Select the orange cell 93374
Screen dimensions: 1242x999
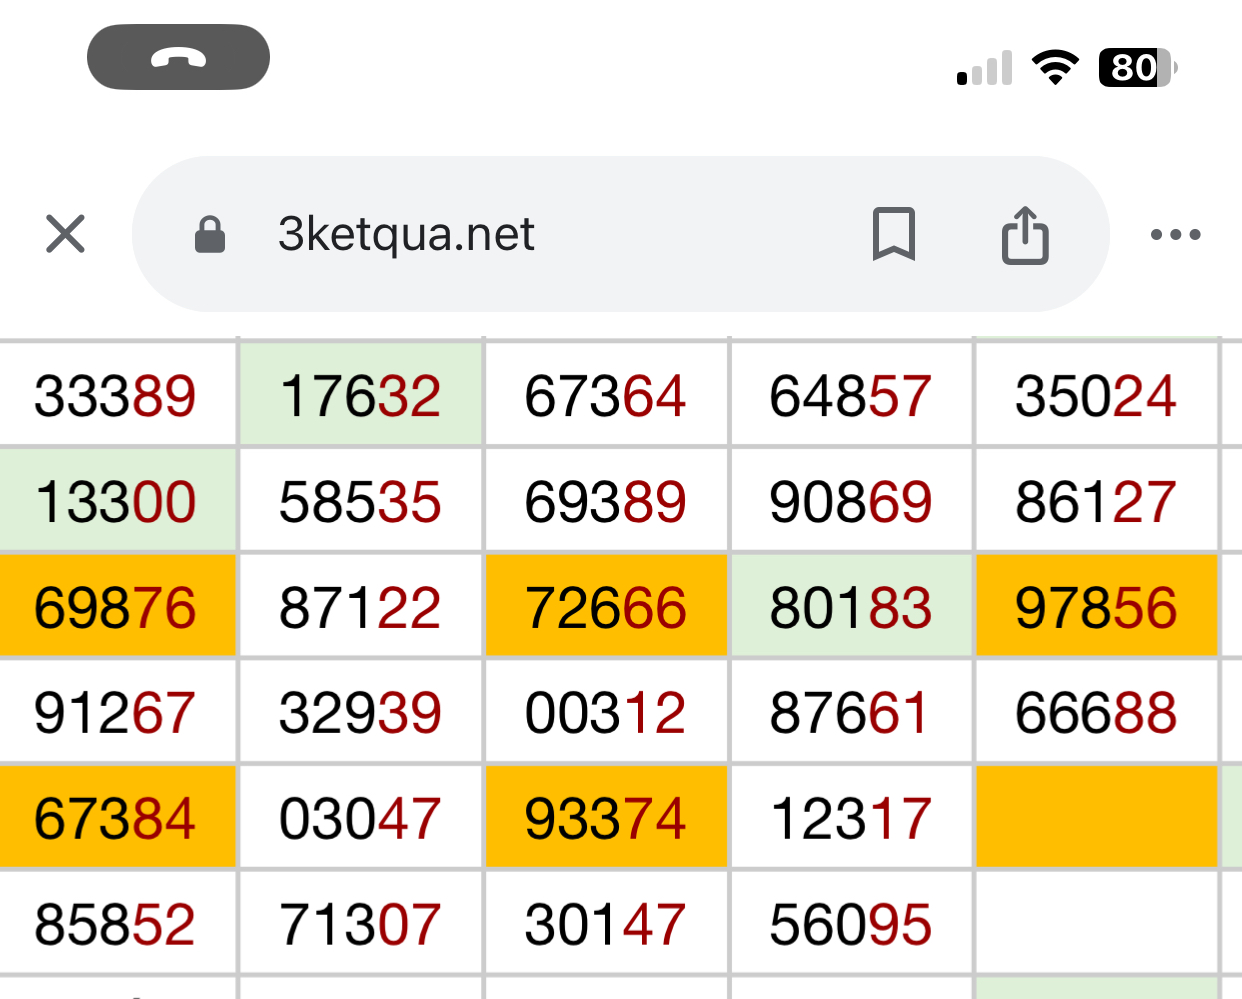pos(606,819)
